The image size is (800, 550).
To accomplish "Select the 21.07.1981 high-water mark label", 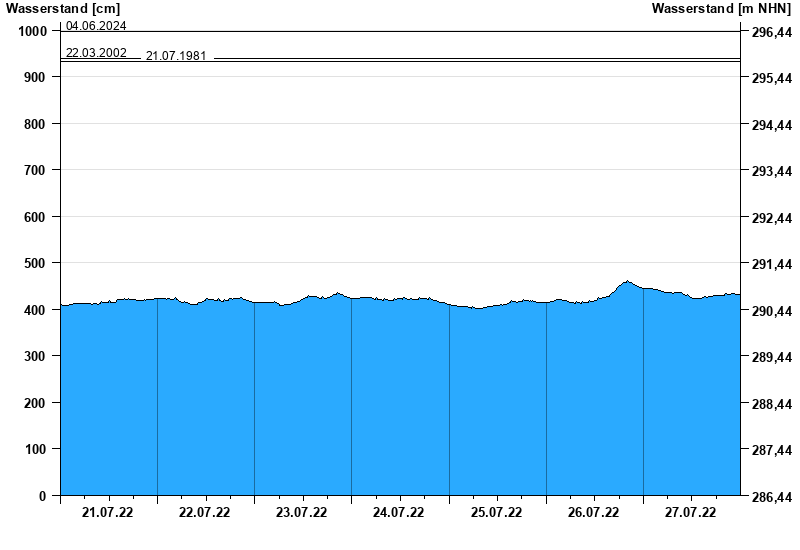I will [x=176, y=56].
